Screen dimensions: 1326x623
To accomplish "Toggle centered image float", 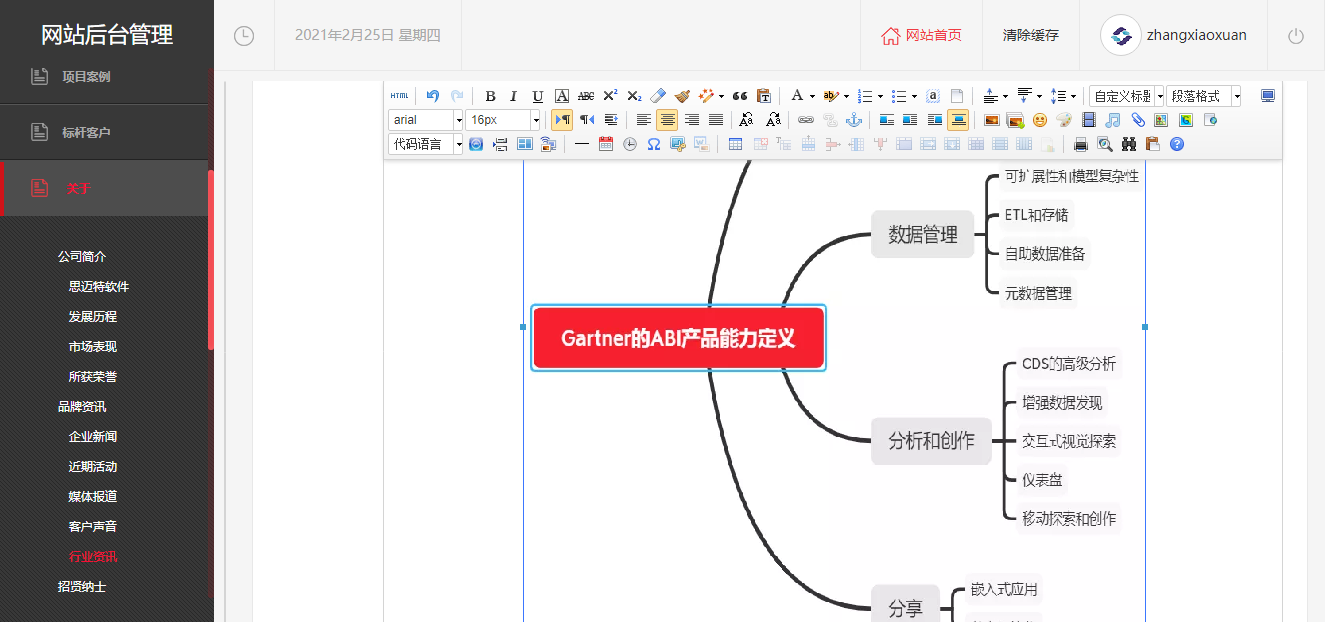I will 958,120.
